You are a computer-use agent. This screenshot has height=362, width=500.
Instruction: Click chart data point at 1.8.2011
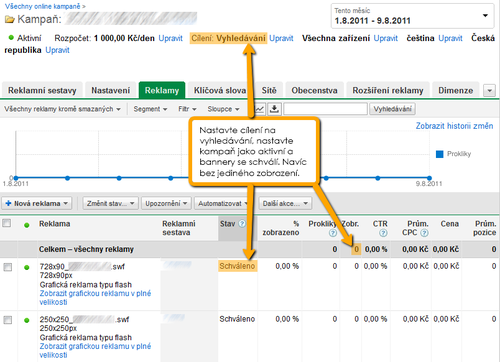tap(16, 178)
